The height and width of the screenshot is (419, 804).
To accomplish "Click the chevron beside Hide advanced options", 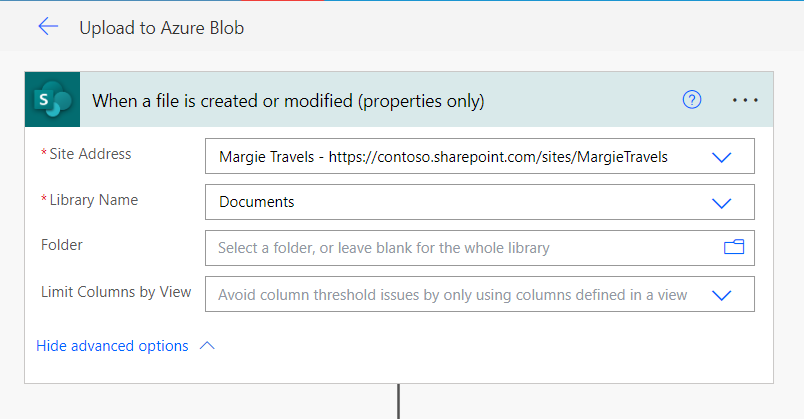I will coord(207,346).
